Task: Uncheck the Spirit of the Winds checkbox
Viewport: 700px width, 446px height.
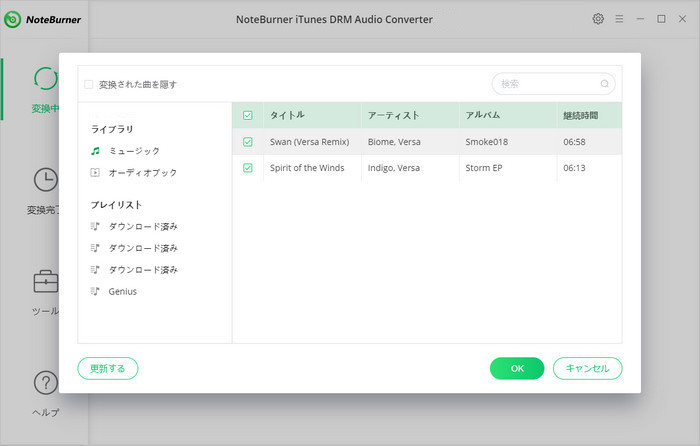Action: 248,168
